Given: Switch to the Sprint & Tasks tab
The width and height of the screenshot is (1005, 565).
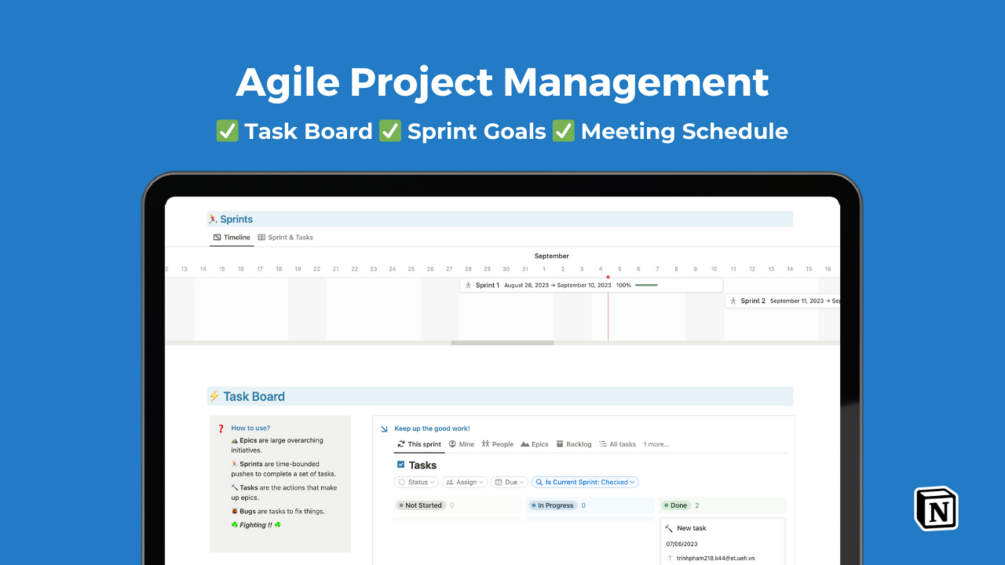Looking at the screenshot, I should click(x=286, y=238).
